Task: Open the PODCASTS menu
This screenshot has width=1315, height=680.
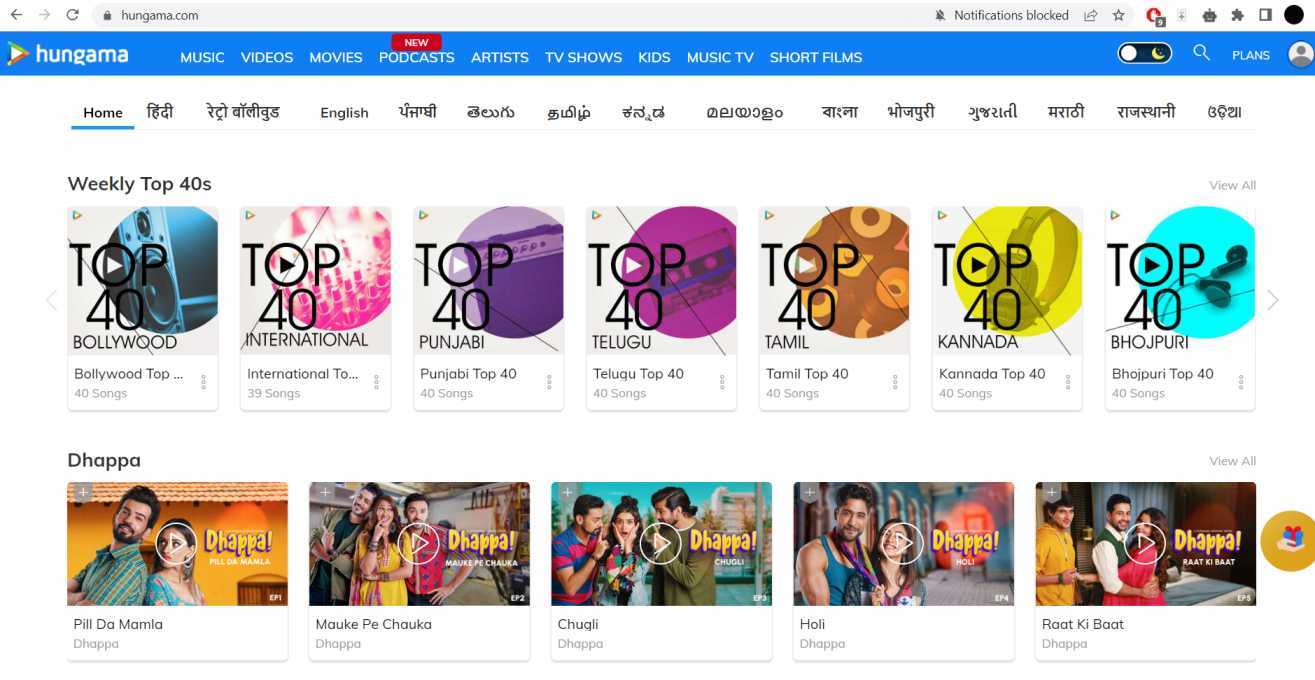Action: [416, 57]
